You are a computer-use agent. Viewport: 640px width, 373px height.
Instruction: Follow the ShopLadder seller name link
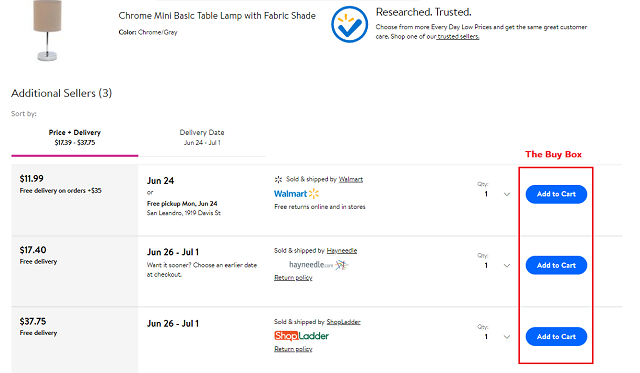pyautogui.click(x=343, y=322)
